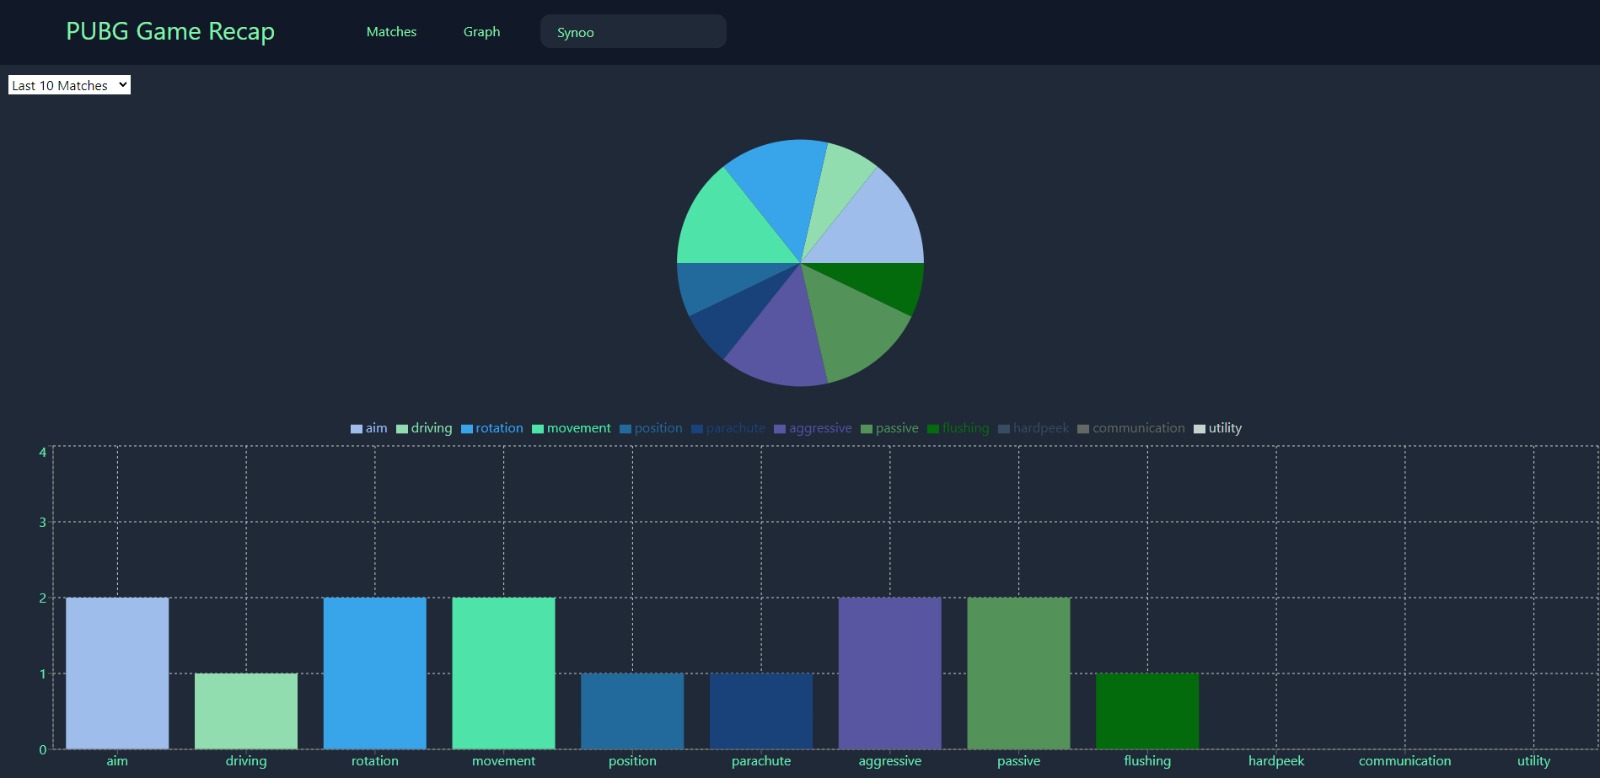The width and height of the screenshot is (1600, 778).
Task: Click the y-axis value 3
Action: 42,522
